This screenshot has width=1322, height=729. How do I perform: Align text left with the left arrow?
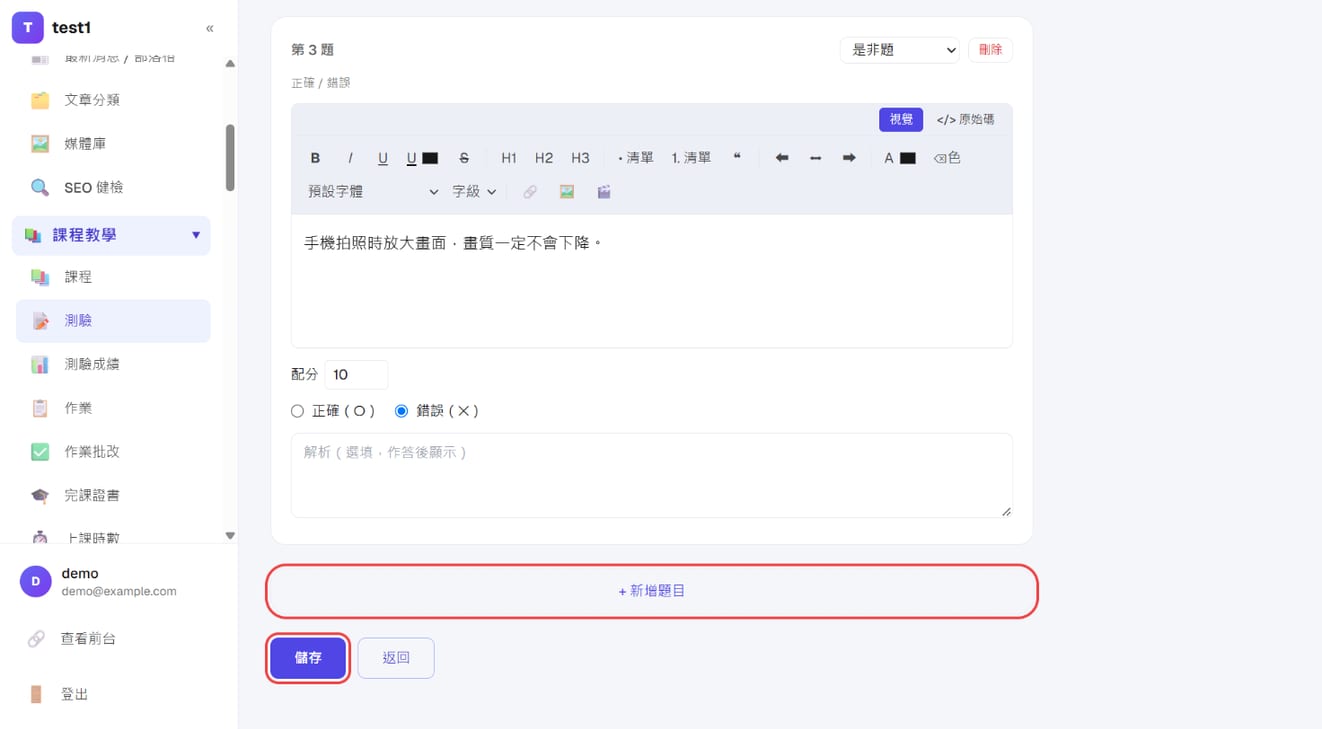[782, 158]
